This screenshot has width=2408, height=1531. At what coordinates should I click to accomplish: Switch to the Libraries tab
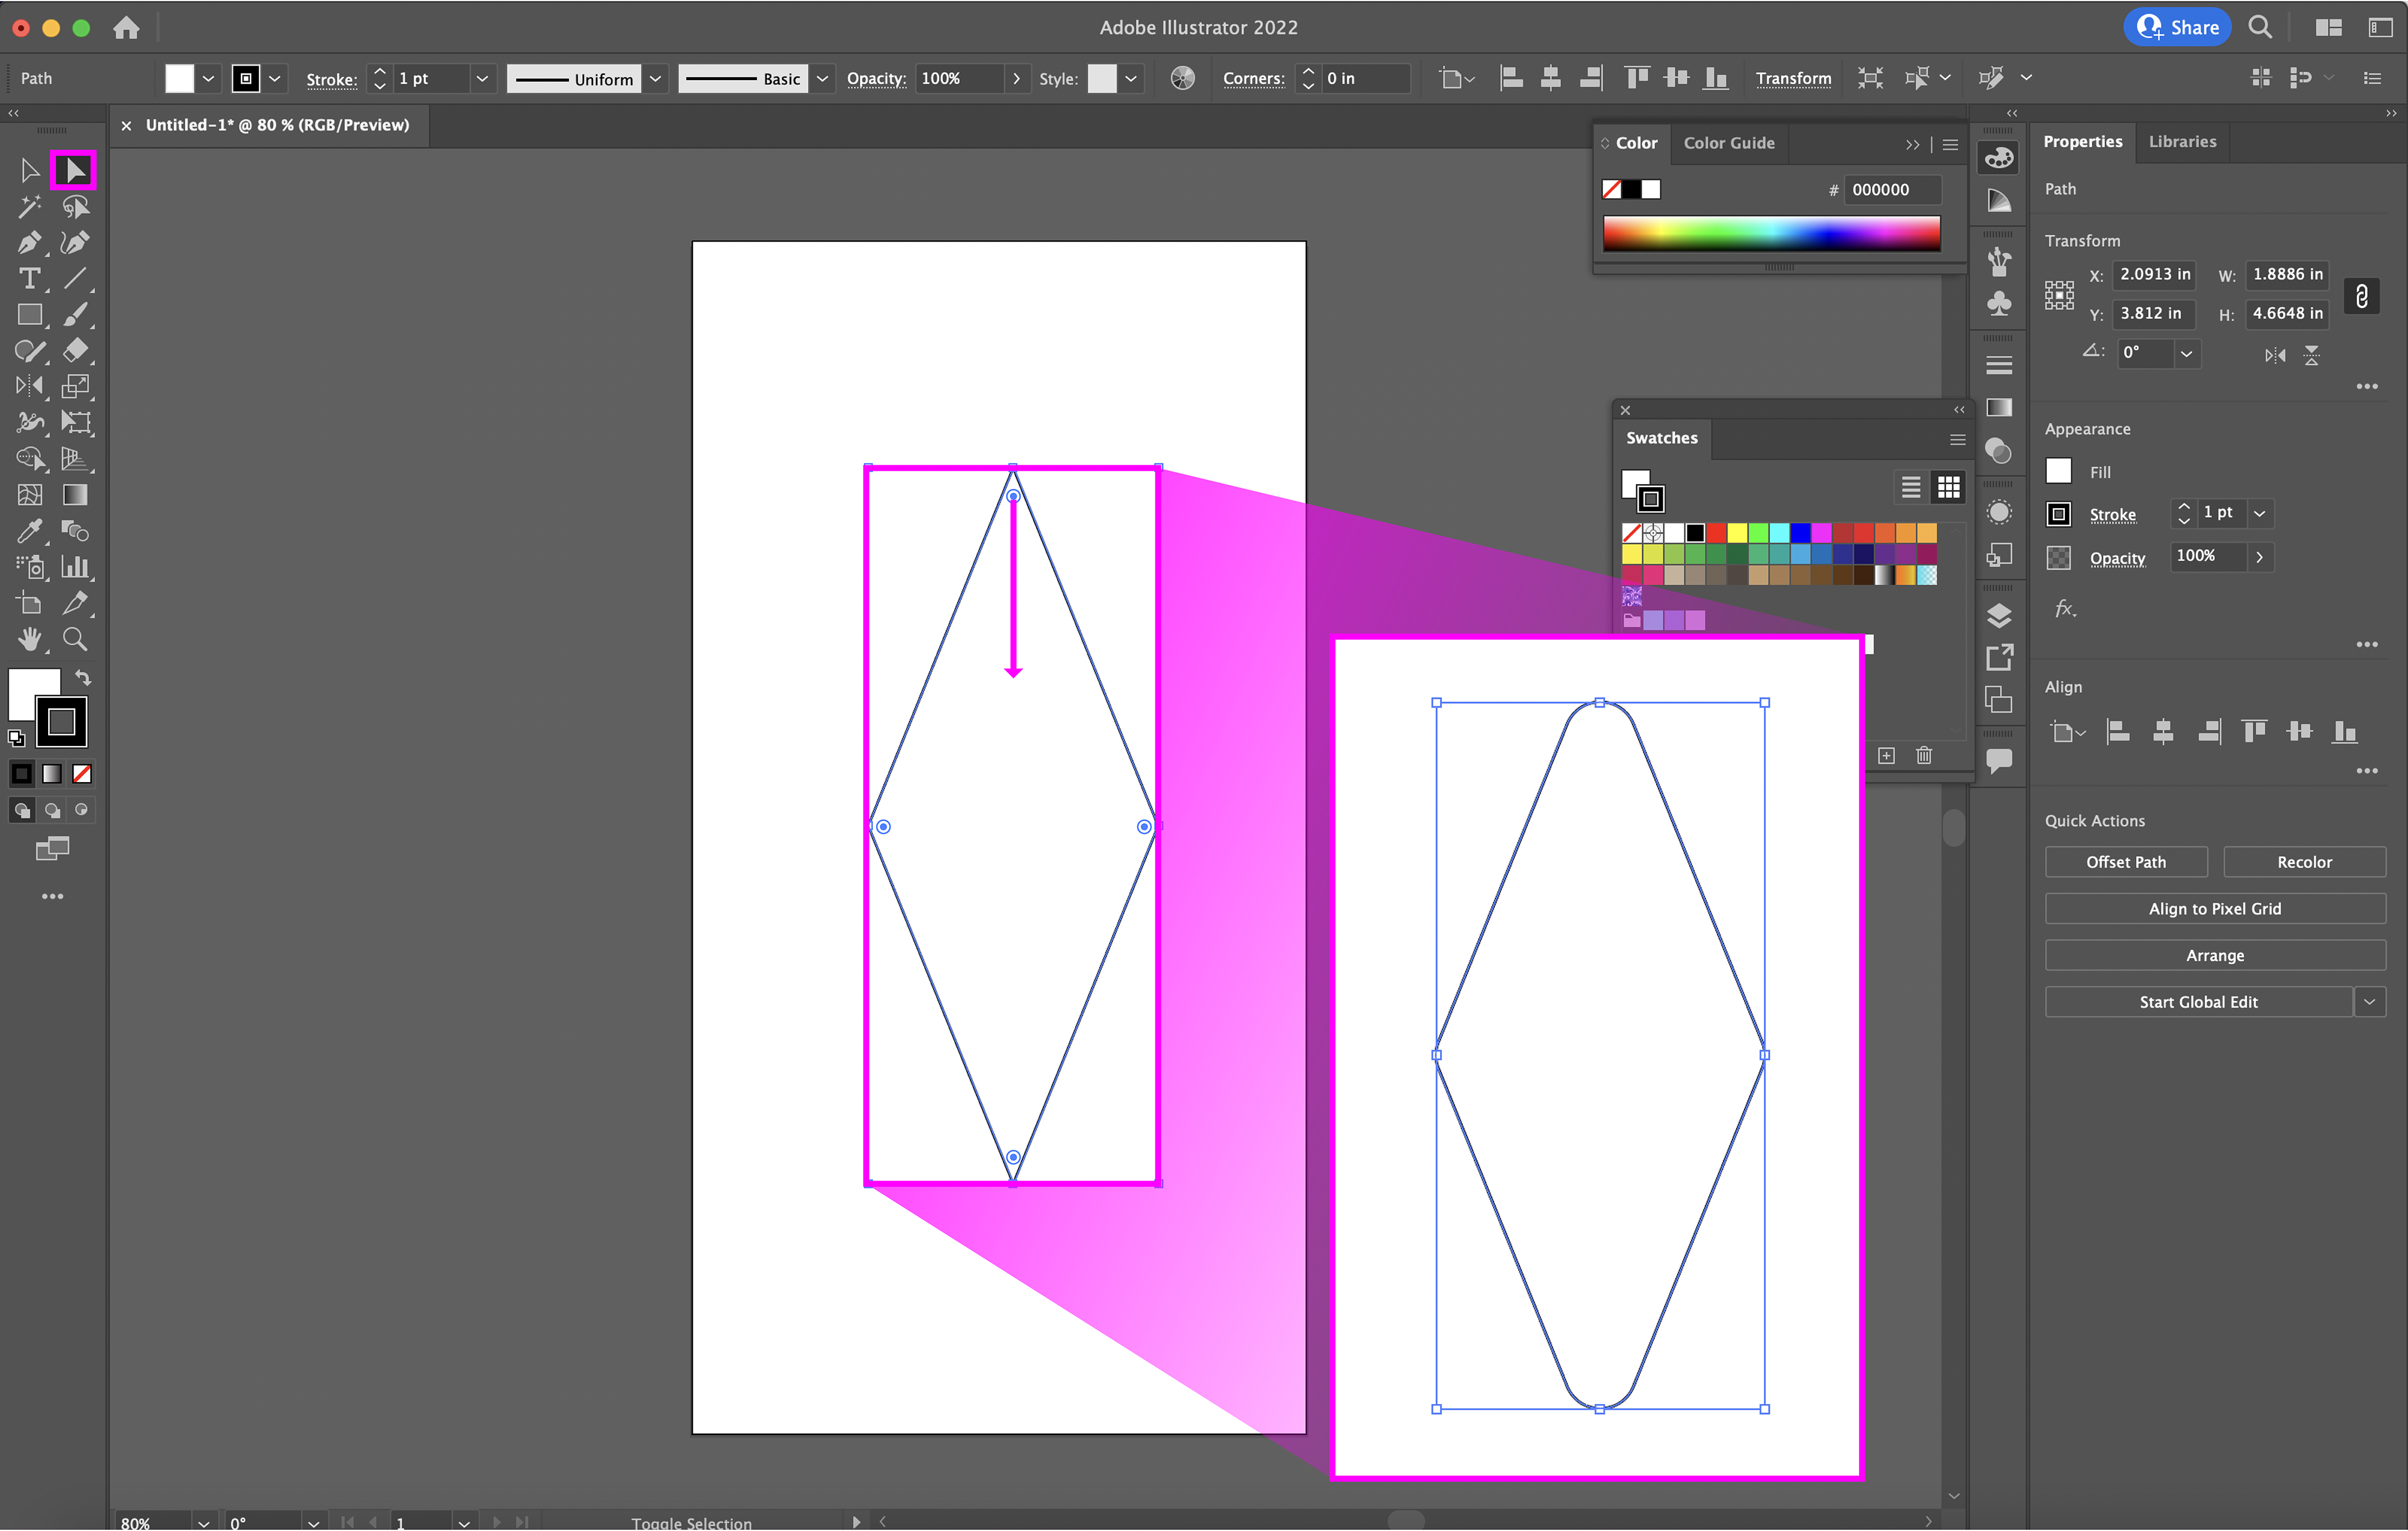point(2182,142)
